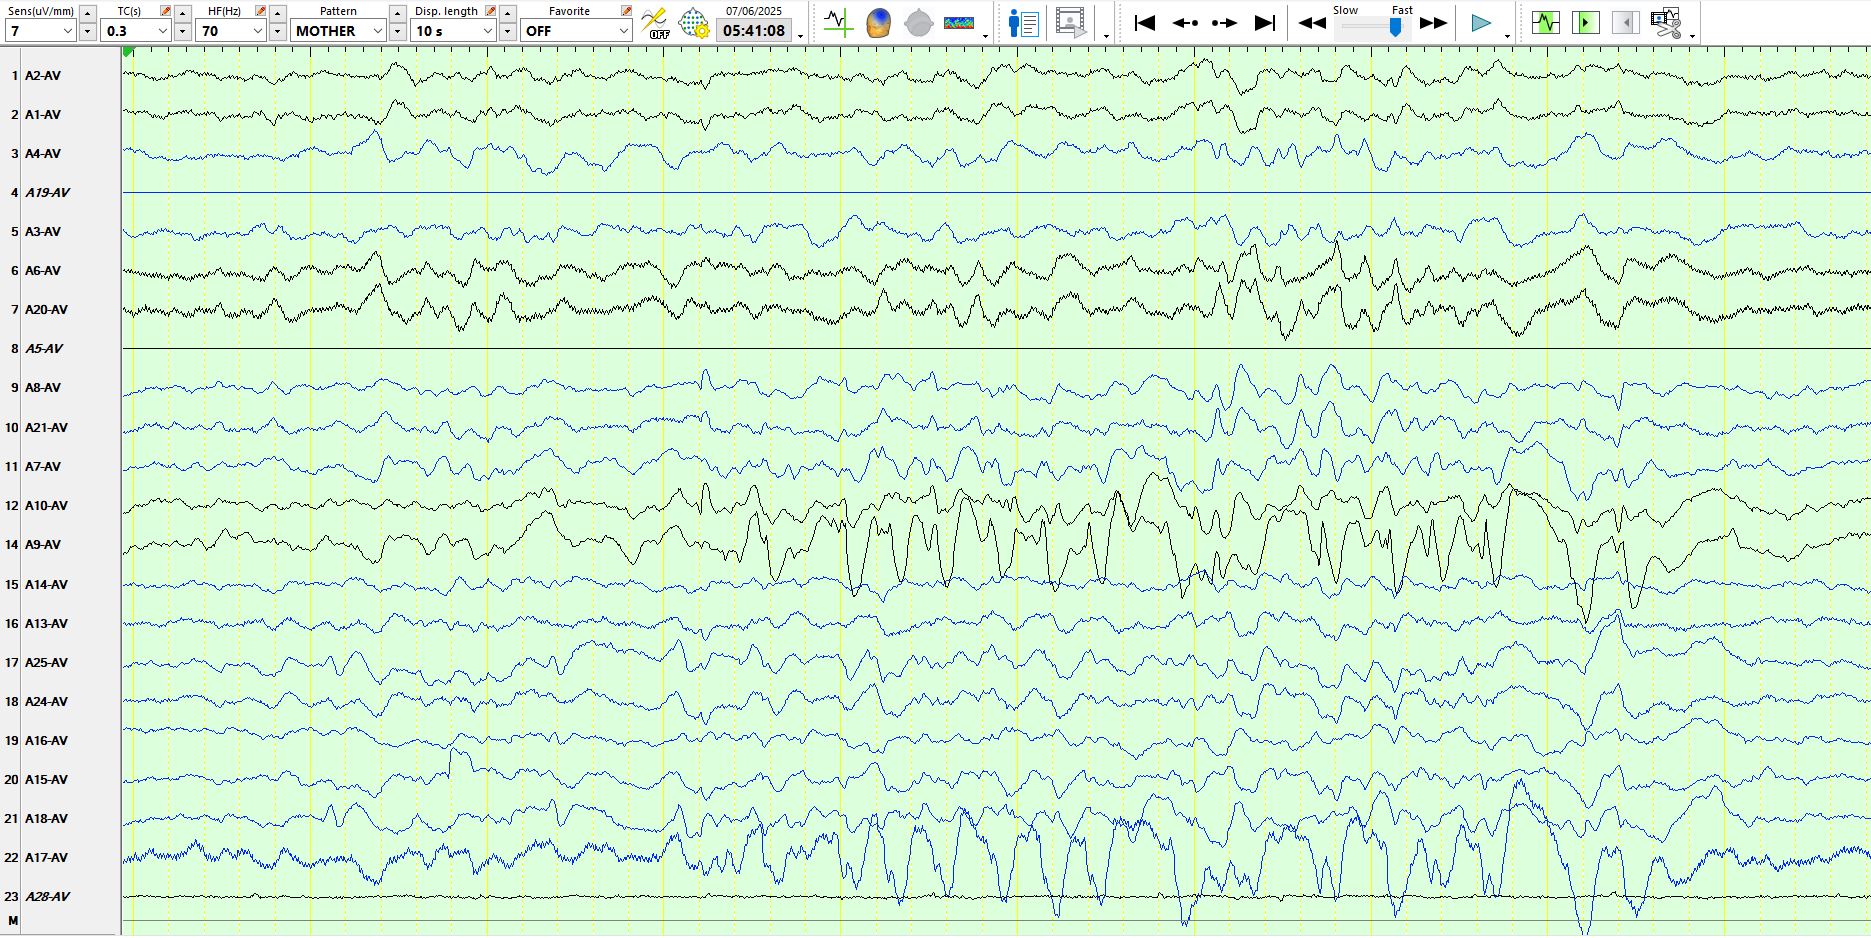Expand the arrow next to the play button
The height and width of the screenshot is (938, 1871).
(1507, 36)
